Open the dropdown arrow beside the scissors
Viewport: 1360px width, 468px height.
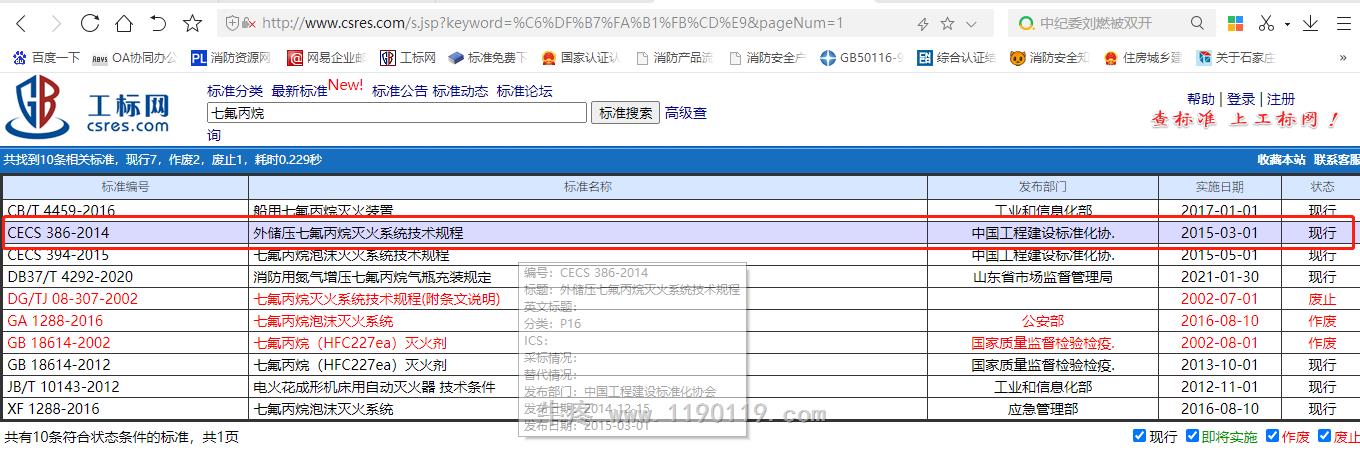coord(1288,23)
